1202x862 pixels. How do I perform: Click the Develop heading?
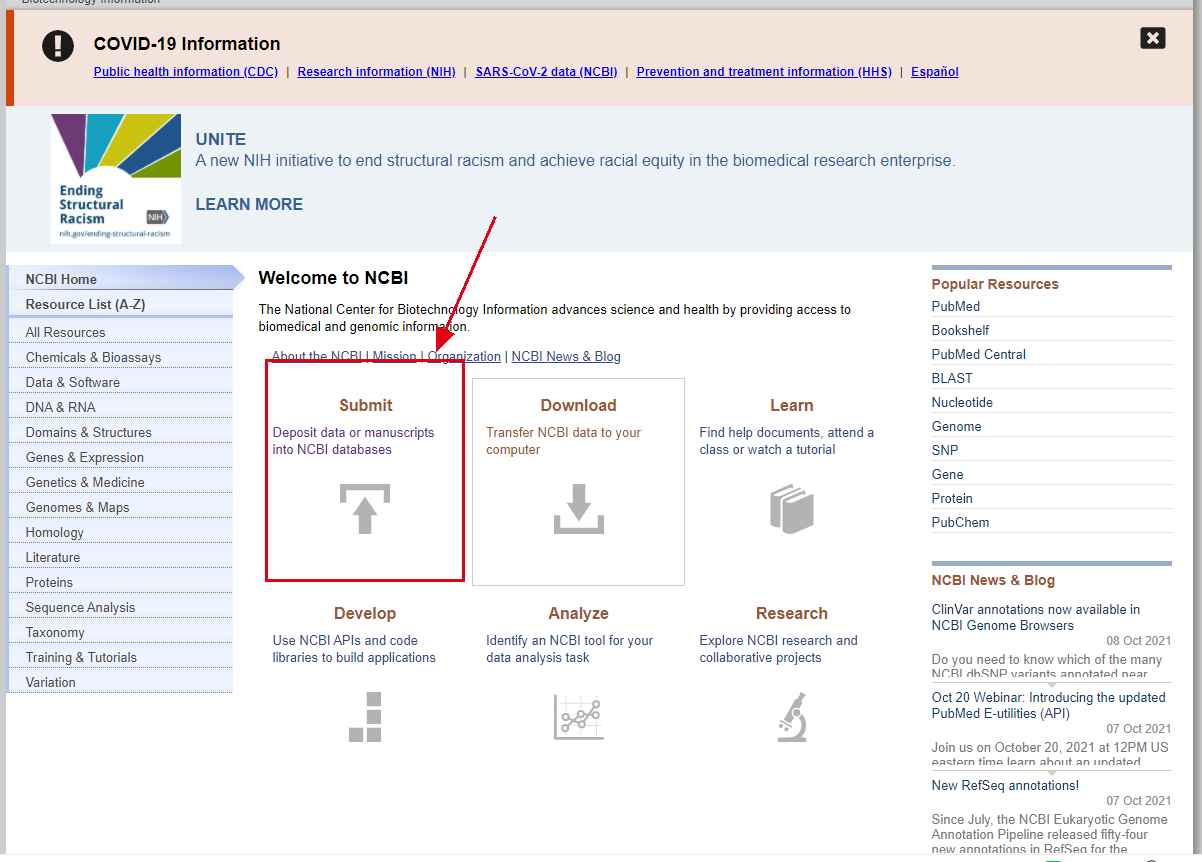(365, 613)
